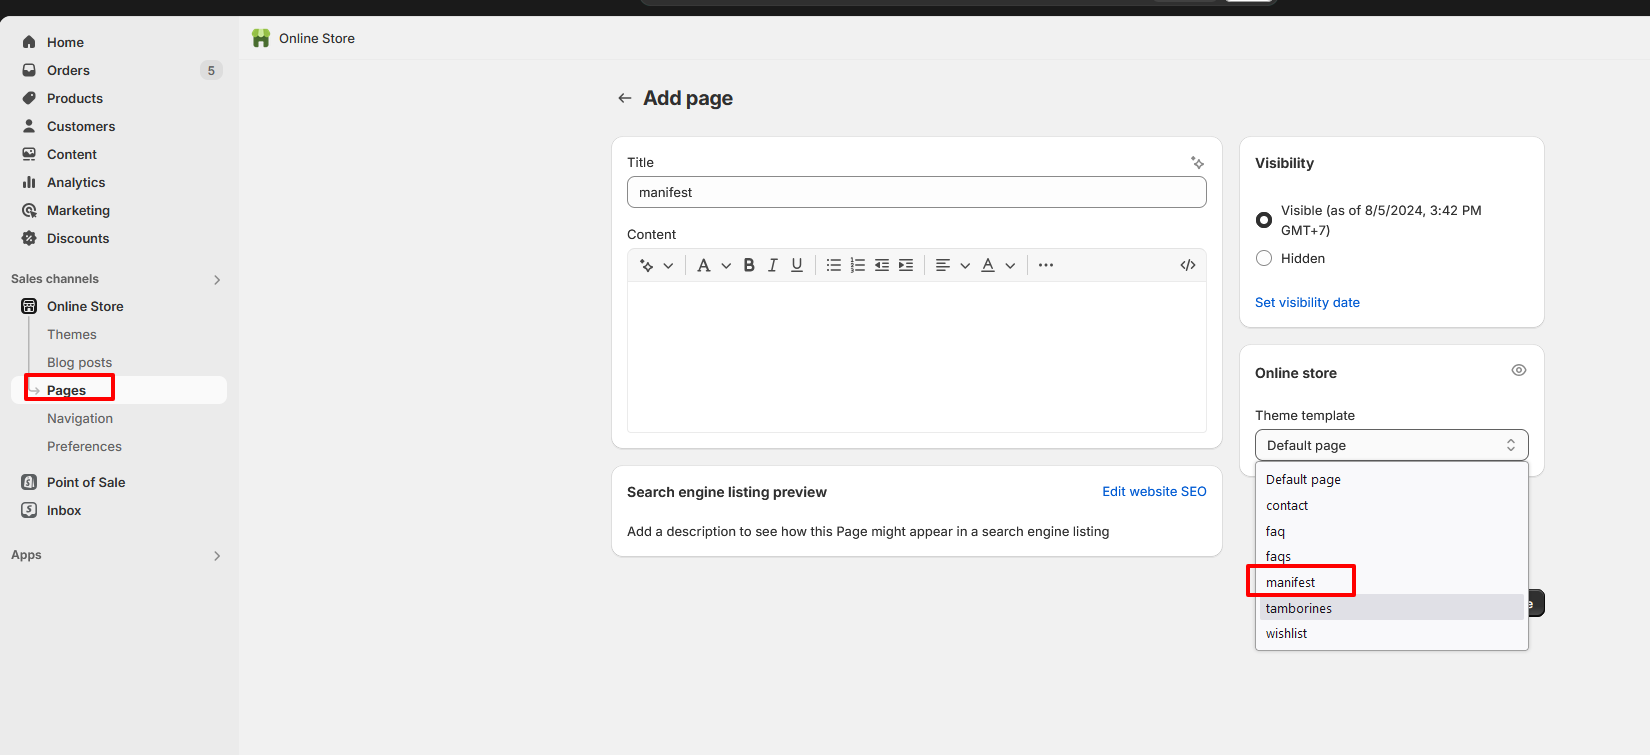Insert a bulleted list
The width and height of the screenshot is (1650, 755).
tap(833, 265)
